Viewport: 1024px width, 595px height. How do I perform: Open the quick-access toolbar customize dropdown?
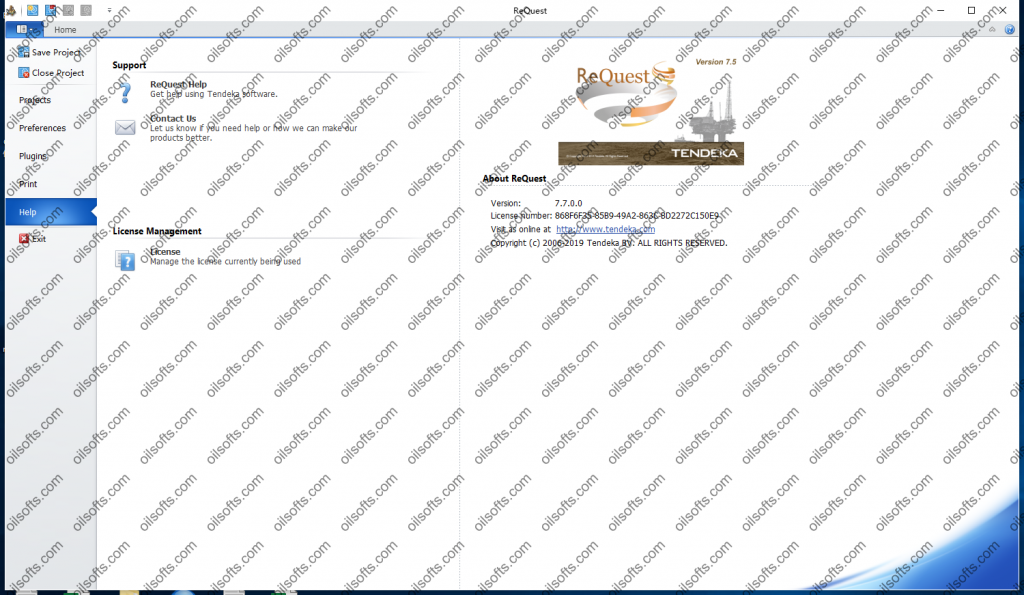(x=109, y=10)
